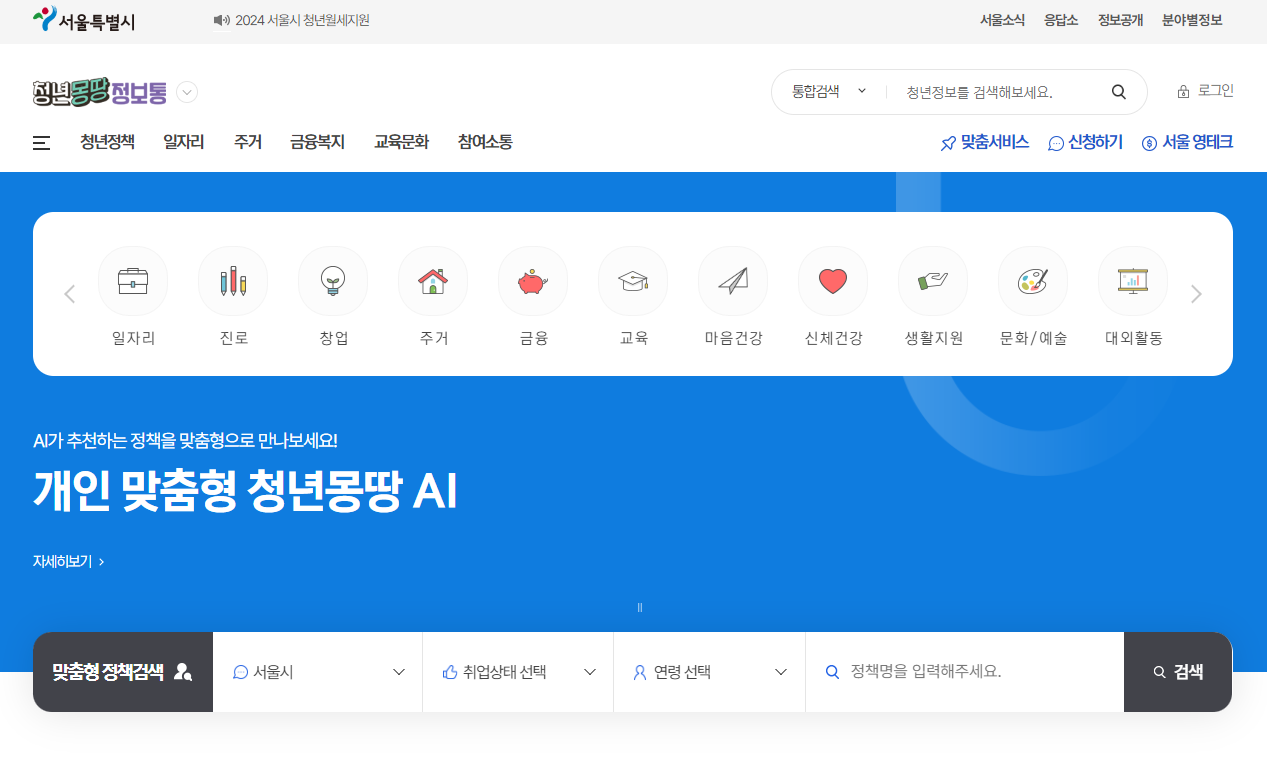
Task: Click the 2024 서울시 청년월세지원 notice
Action: tap(302, 20)
